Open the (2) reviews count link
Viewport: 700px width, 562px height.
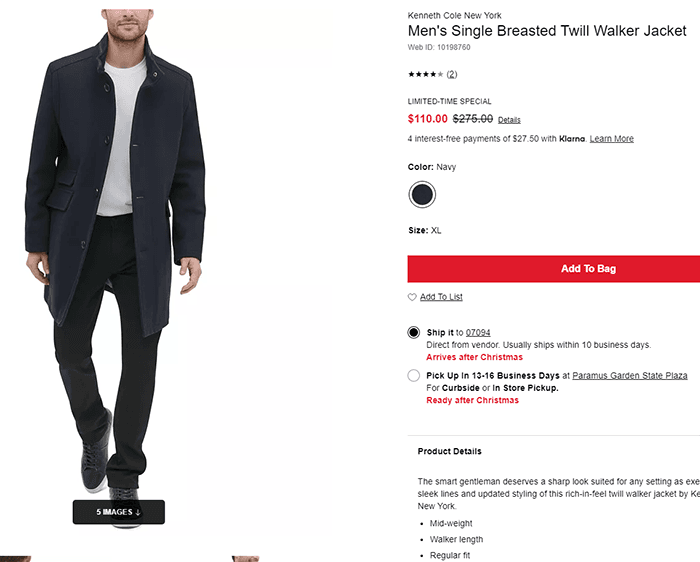click(x=452, y=74)
